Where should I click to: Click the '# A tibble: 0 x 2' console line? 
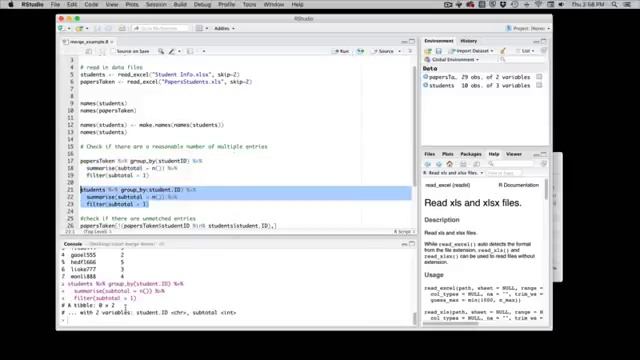pyautogui.click(x=88, y=305)
